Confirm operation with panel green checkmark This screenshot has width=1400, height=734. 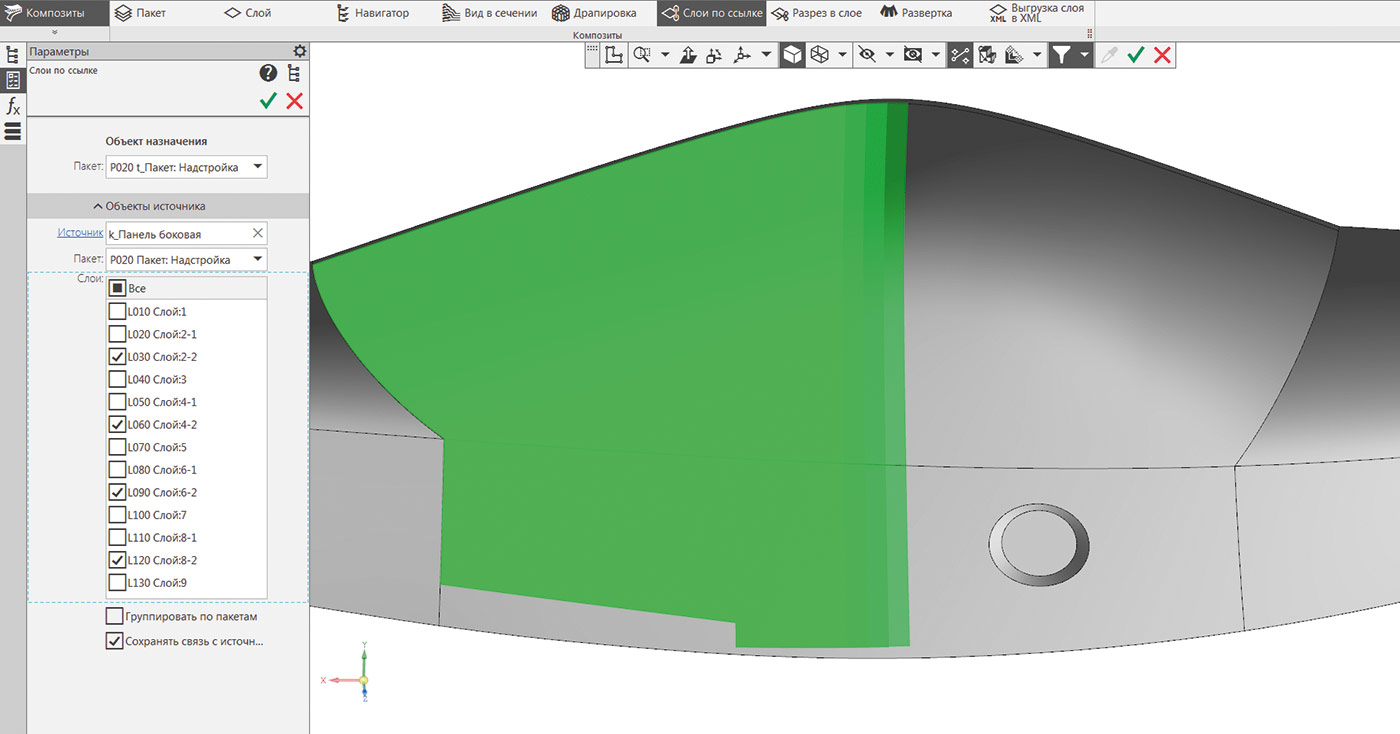point(268,100)
